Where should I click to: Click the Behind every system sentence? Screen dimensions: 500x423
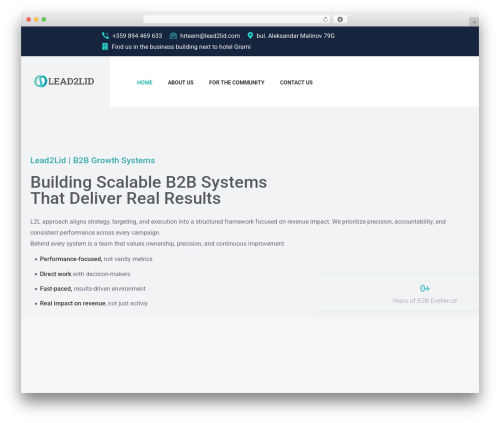tap(158, 244)
